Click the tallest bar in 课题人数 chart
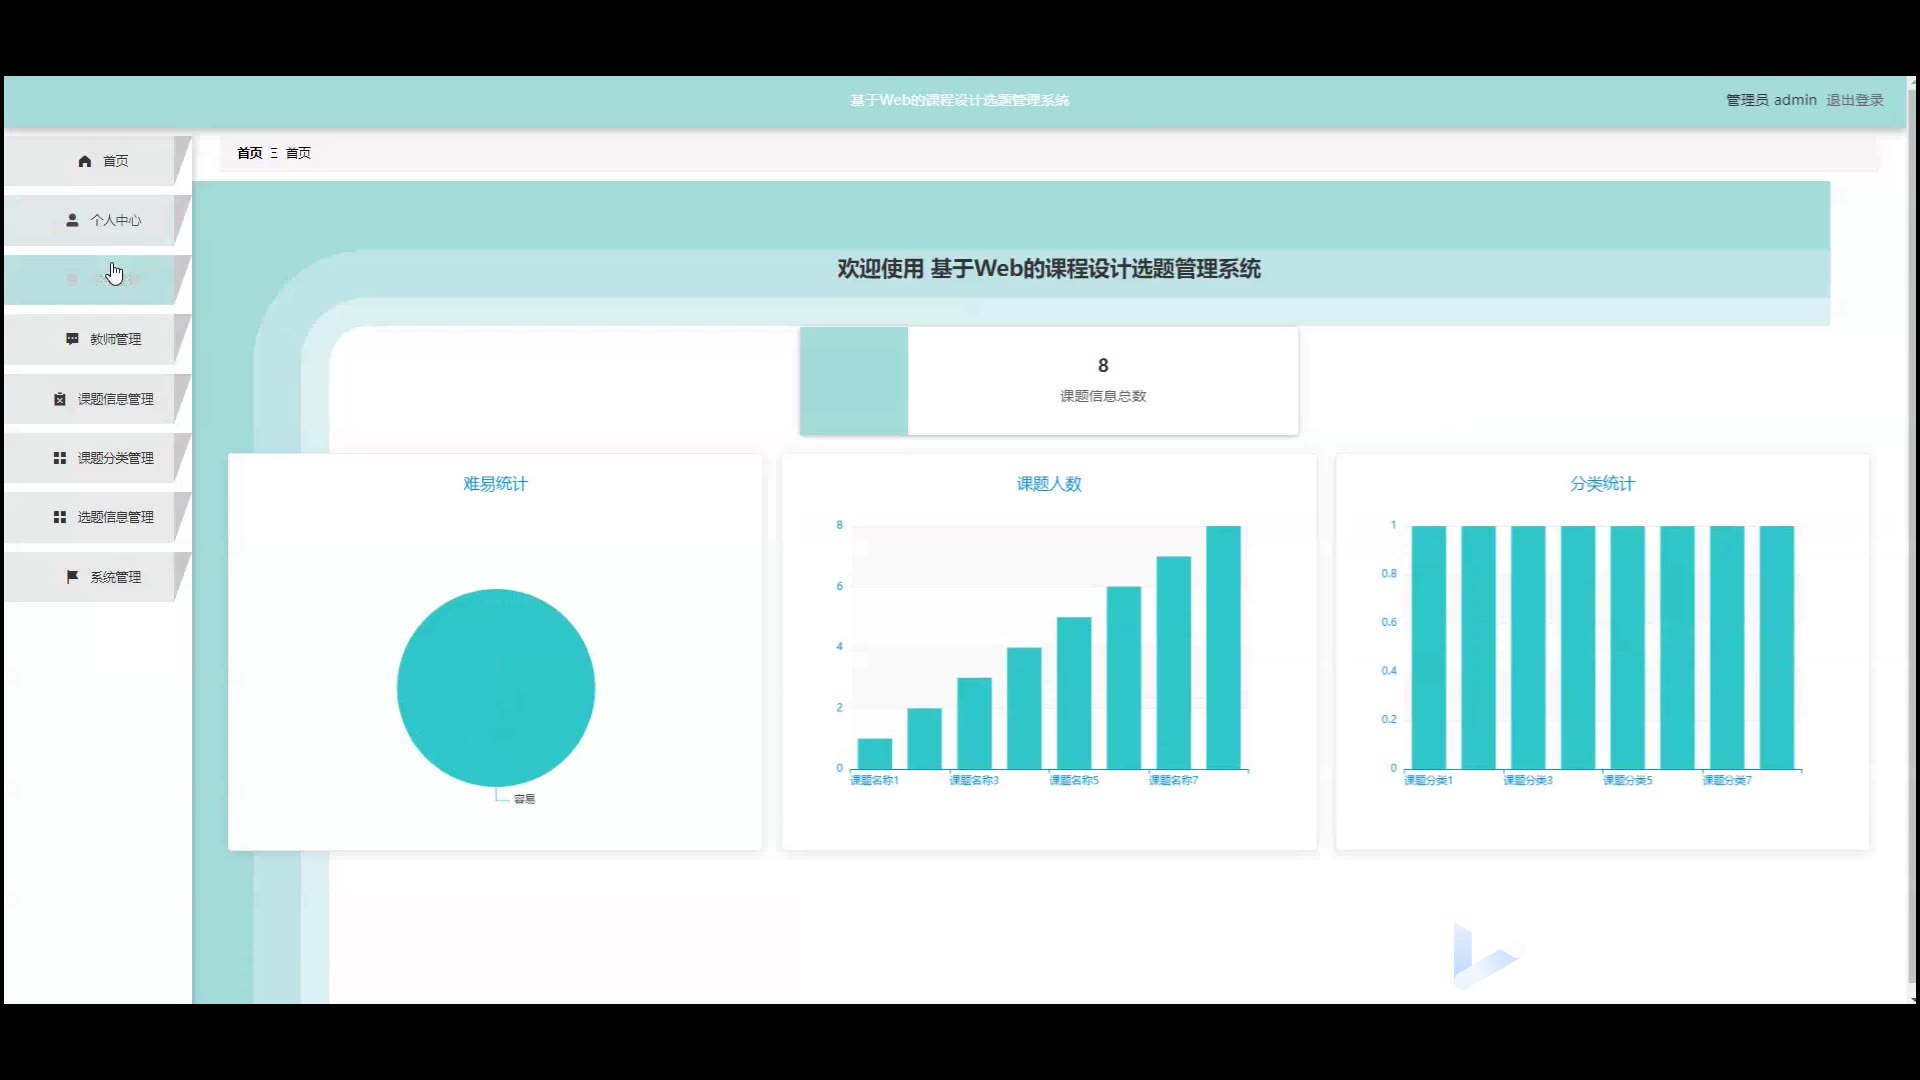 pyautogui.click(x=1223, y=647)
